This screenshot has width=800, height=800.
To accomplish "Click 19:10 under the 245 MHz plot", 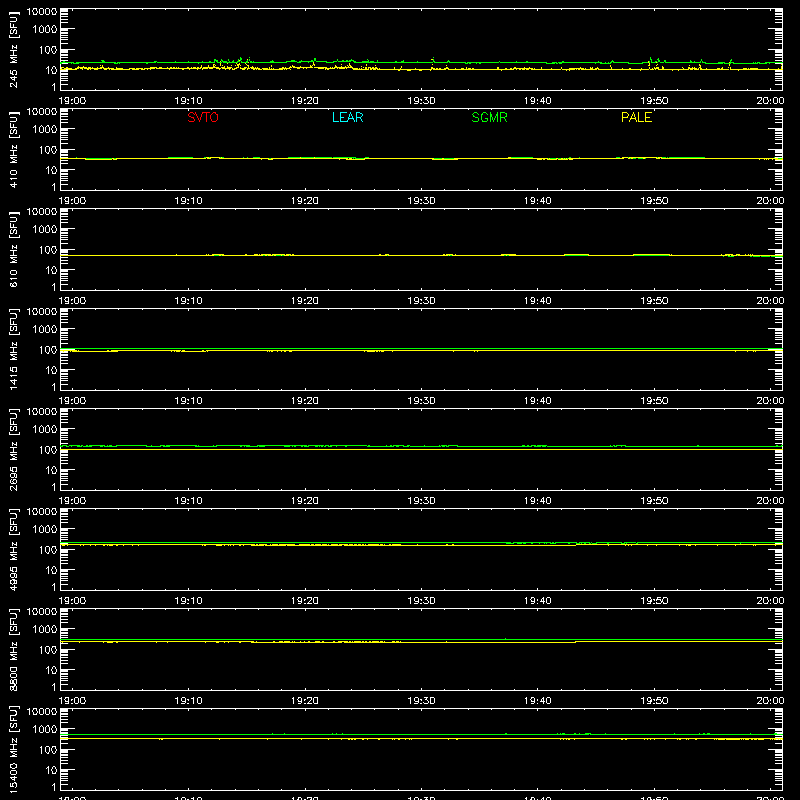I will 189,101.
